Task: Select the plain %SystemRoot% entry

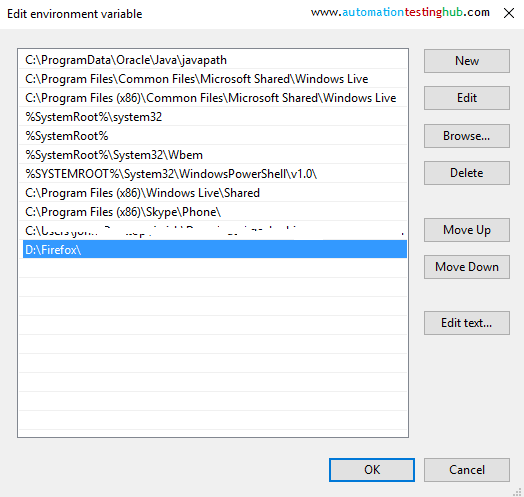Action: (x=213, y=136)
